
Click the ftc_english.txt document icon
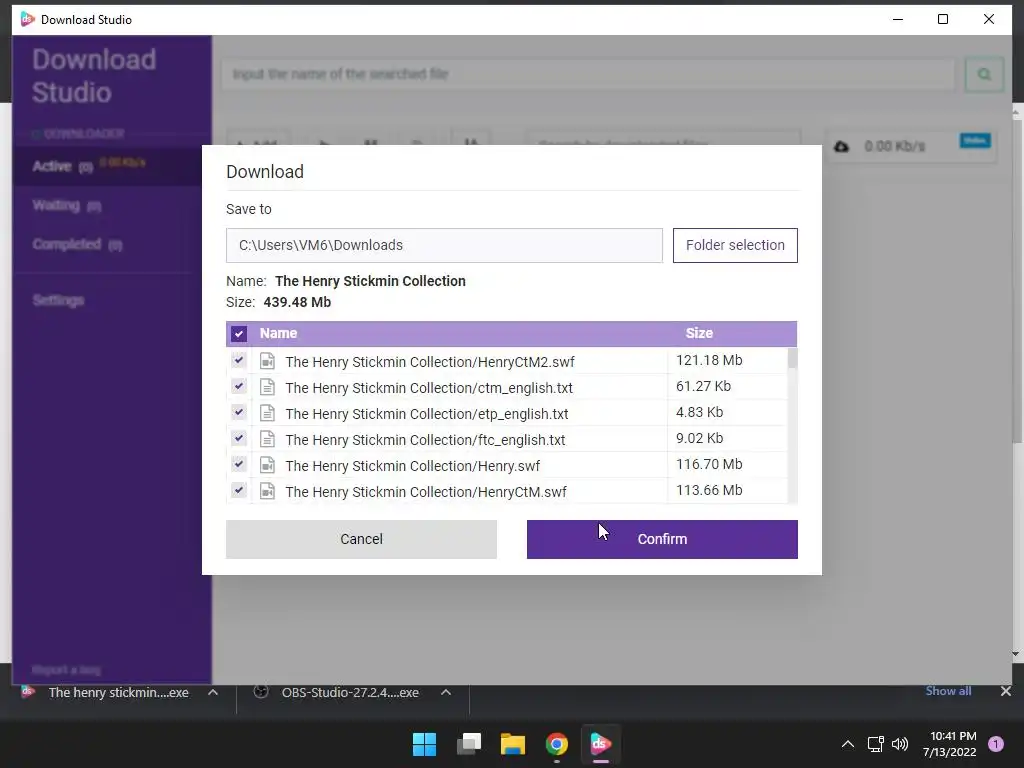267,439
